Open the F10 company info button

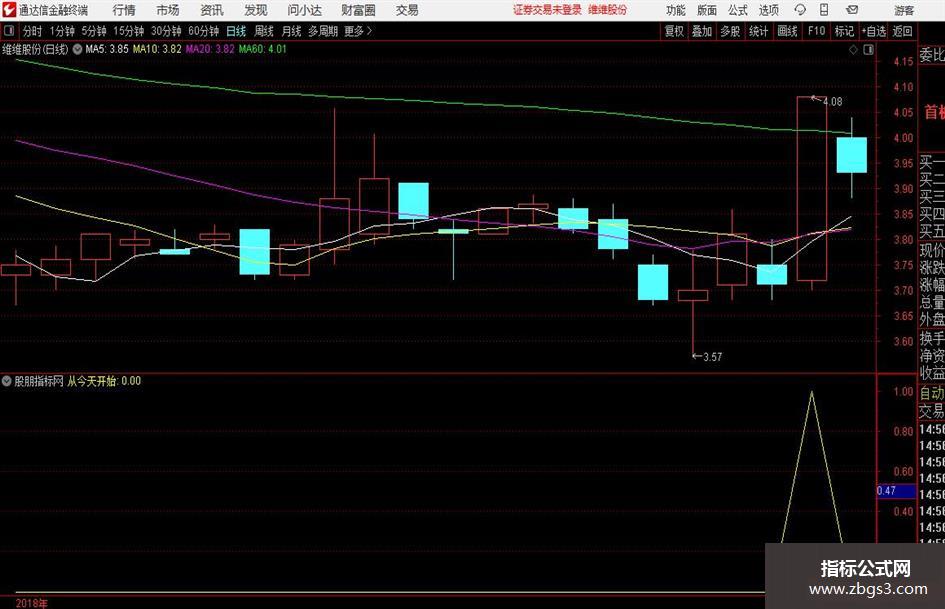(816, 31)
